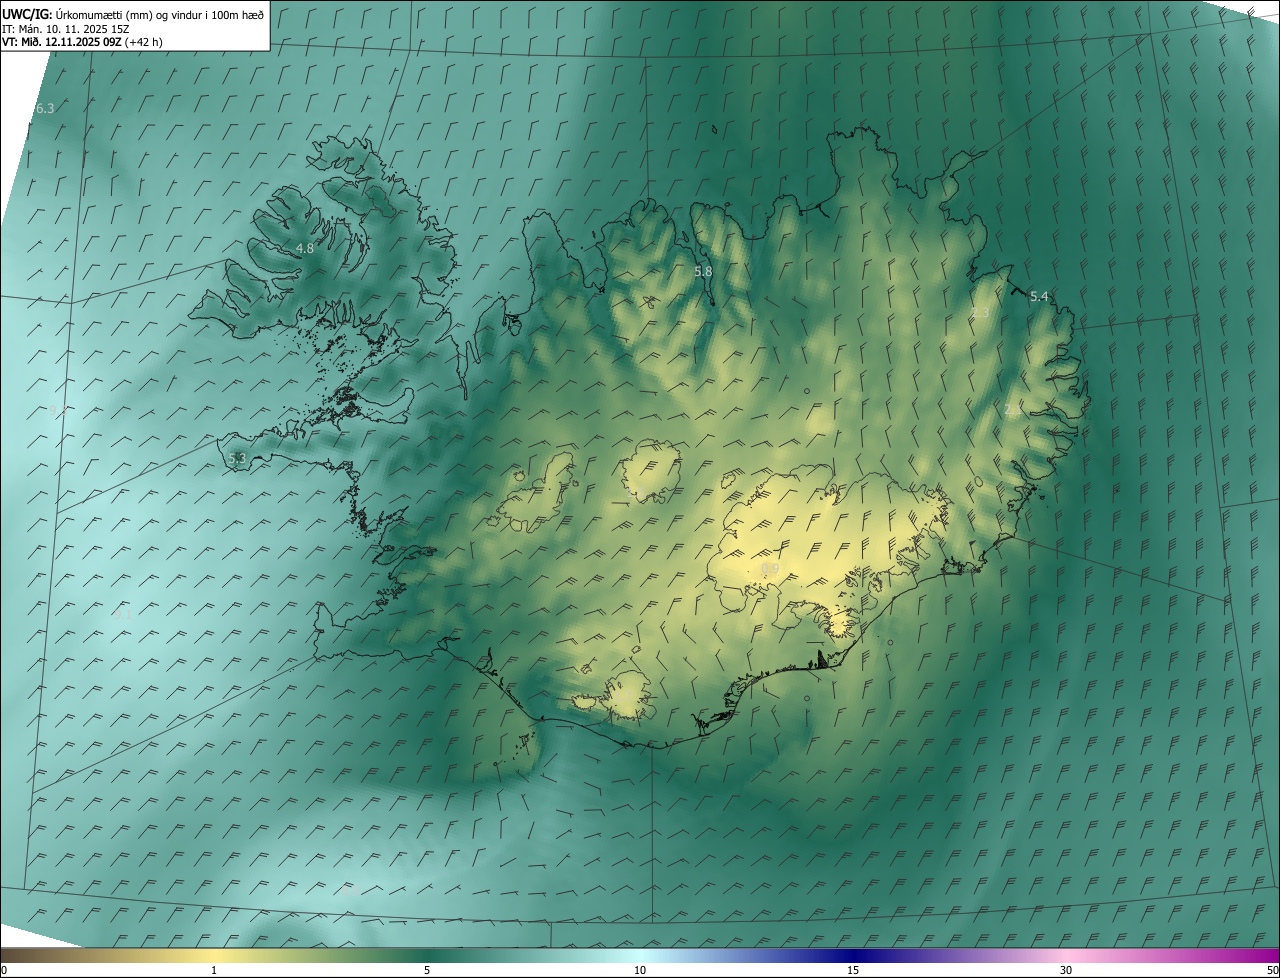
Task: Click the 6.3 value label on the map
Action: tap(45, 108)
